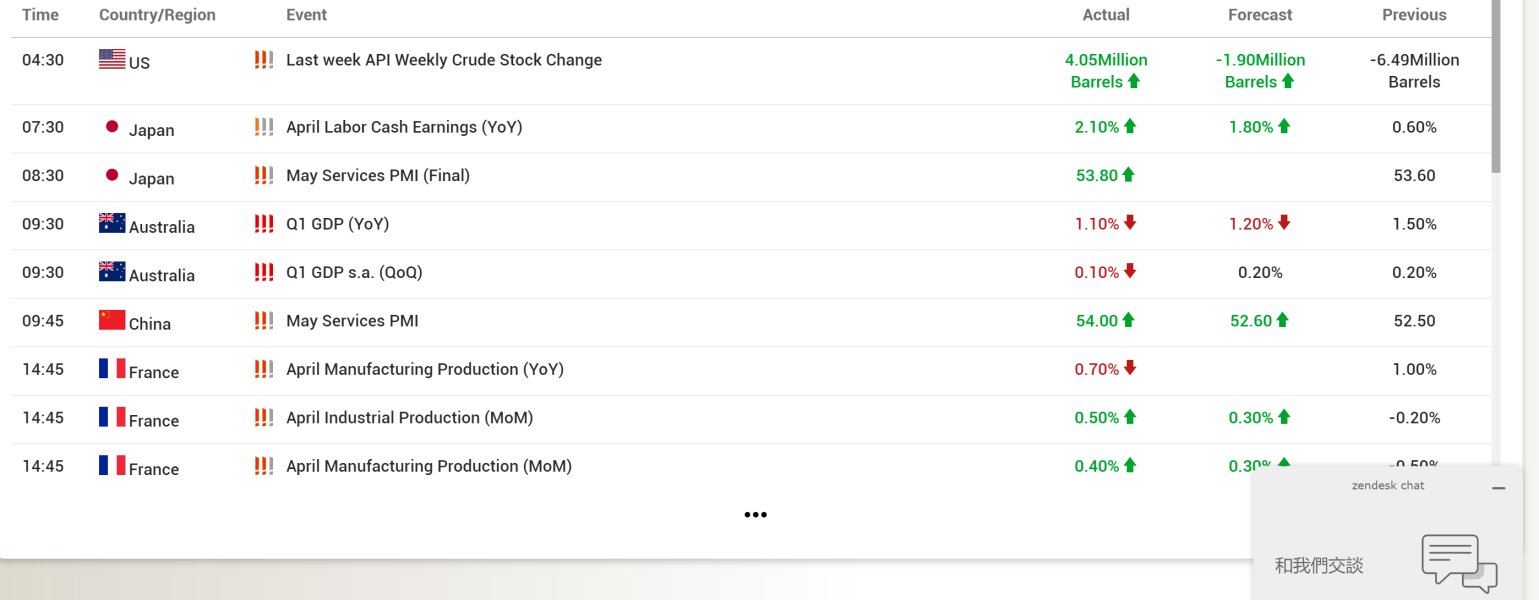The height and width of the screenshot is (600, 1539).
Task: Open chat via 和我們交談 text
Action: 1319,565
